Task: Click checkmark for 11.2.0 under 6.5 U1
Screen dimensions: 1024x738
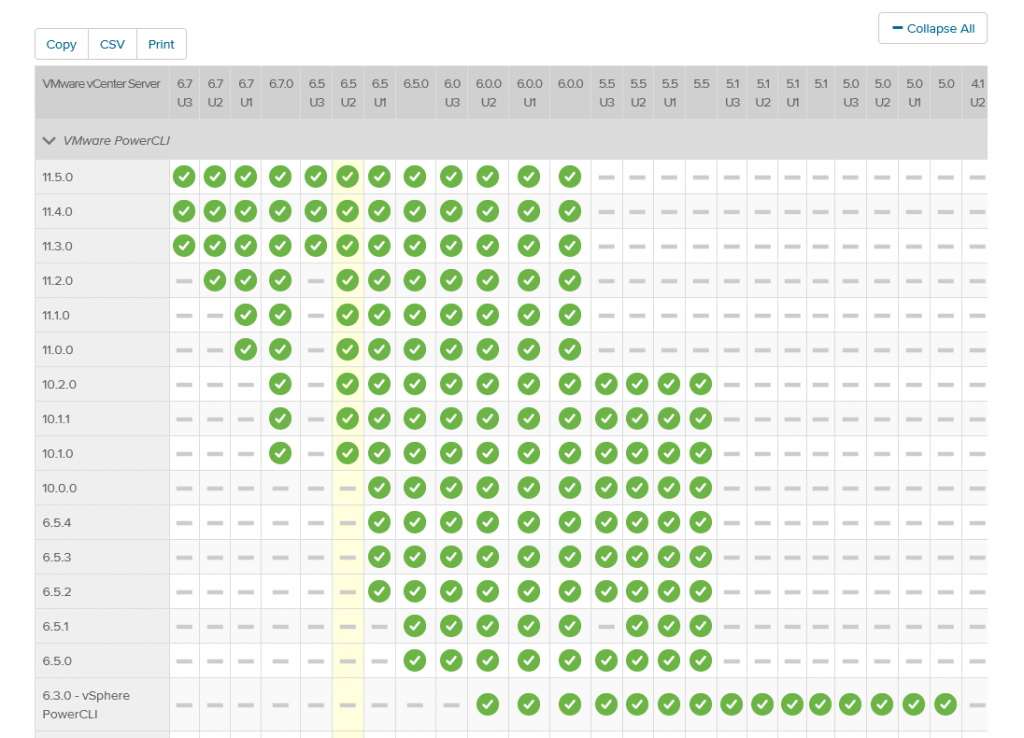Action: pos(379,280)
